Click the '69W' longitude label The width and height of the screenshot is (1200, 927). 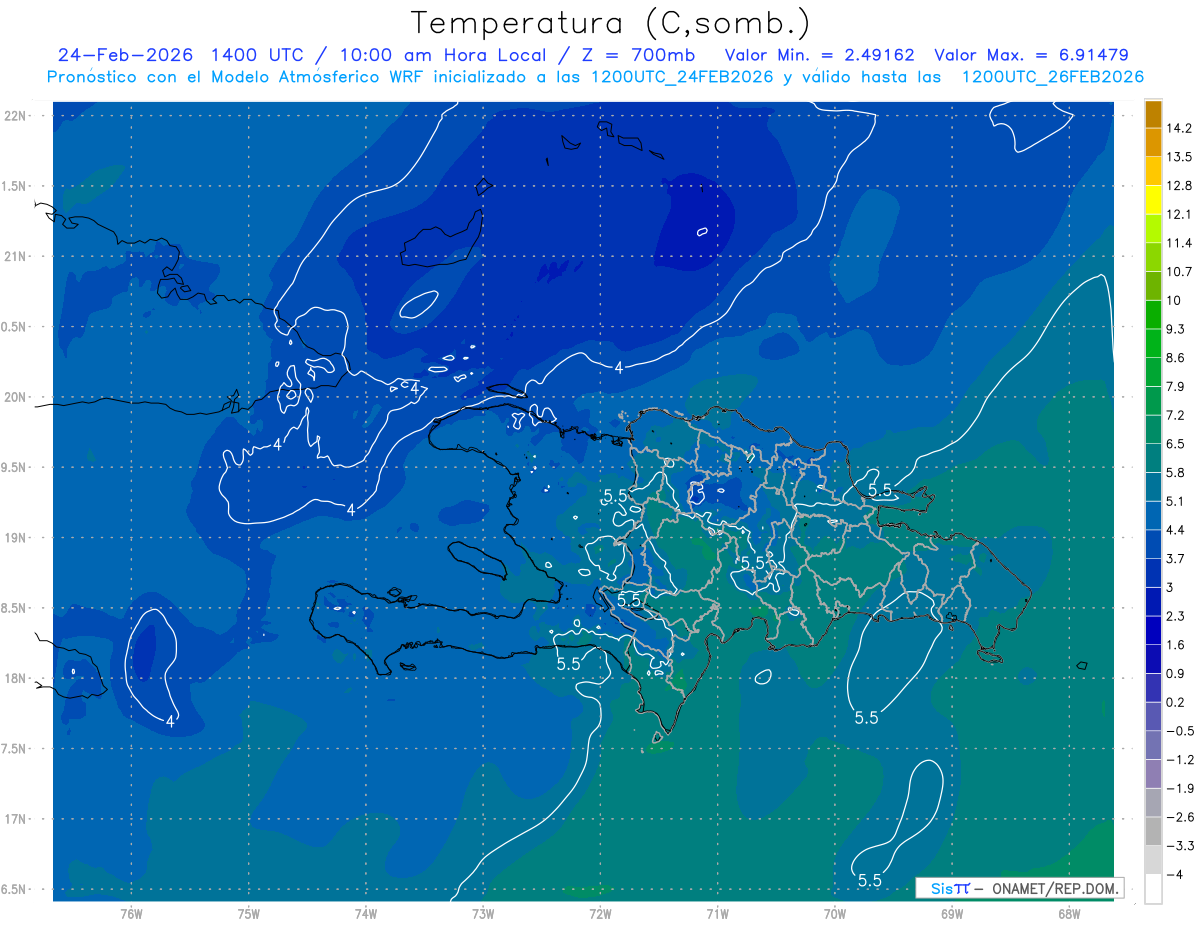[x=952, y=914]
